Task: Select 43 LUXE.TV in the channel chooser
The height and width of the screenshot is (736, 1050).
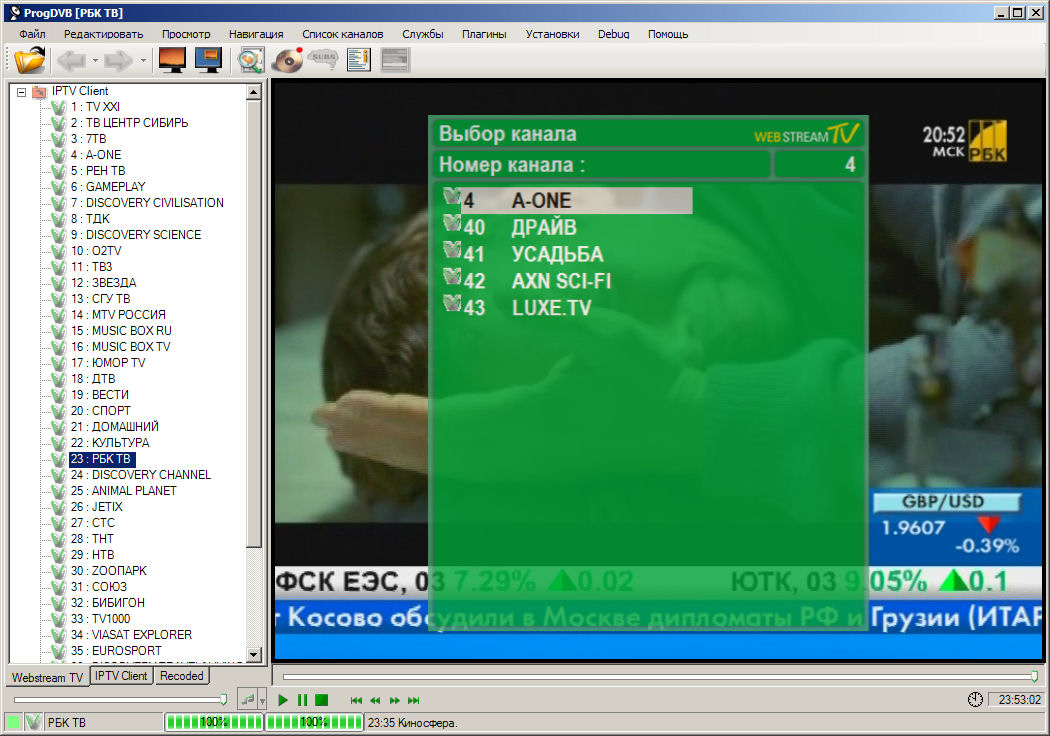Action: tap(518, 308)
